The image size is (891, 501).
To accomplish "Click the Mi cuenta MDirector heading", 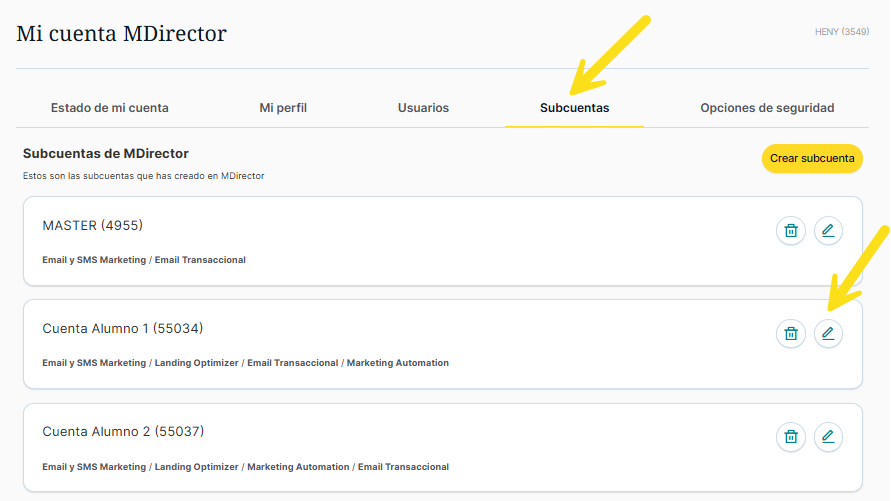I will tap(122, 34).
